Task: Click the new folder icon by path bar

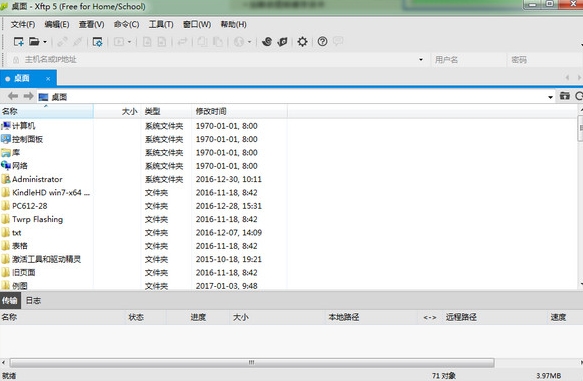Action: tap(564, 96)
